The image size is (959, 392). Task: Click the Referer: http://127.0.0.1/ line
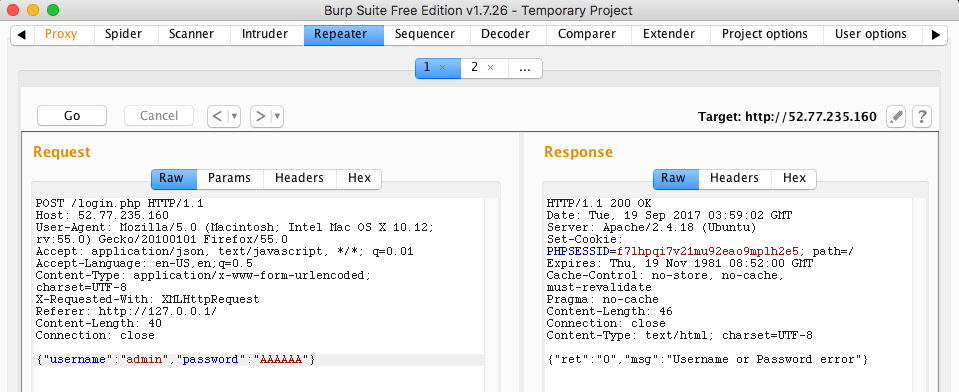tap(126, 311)
